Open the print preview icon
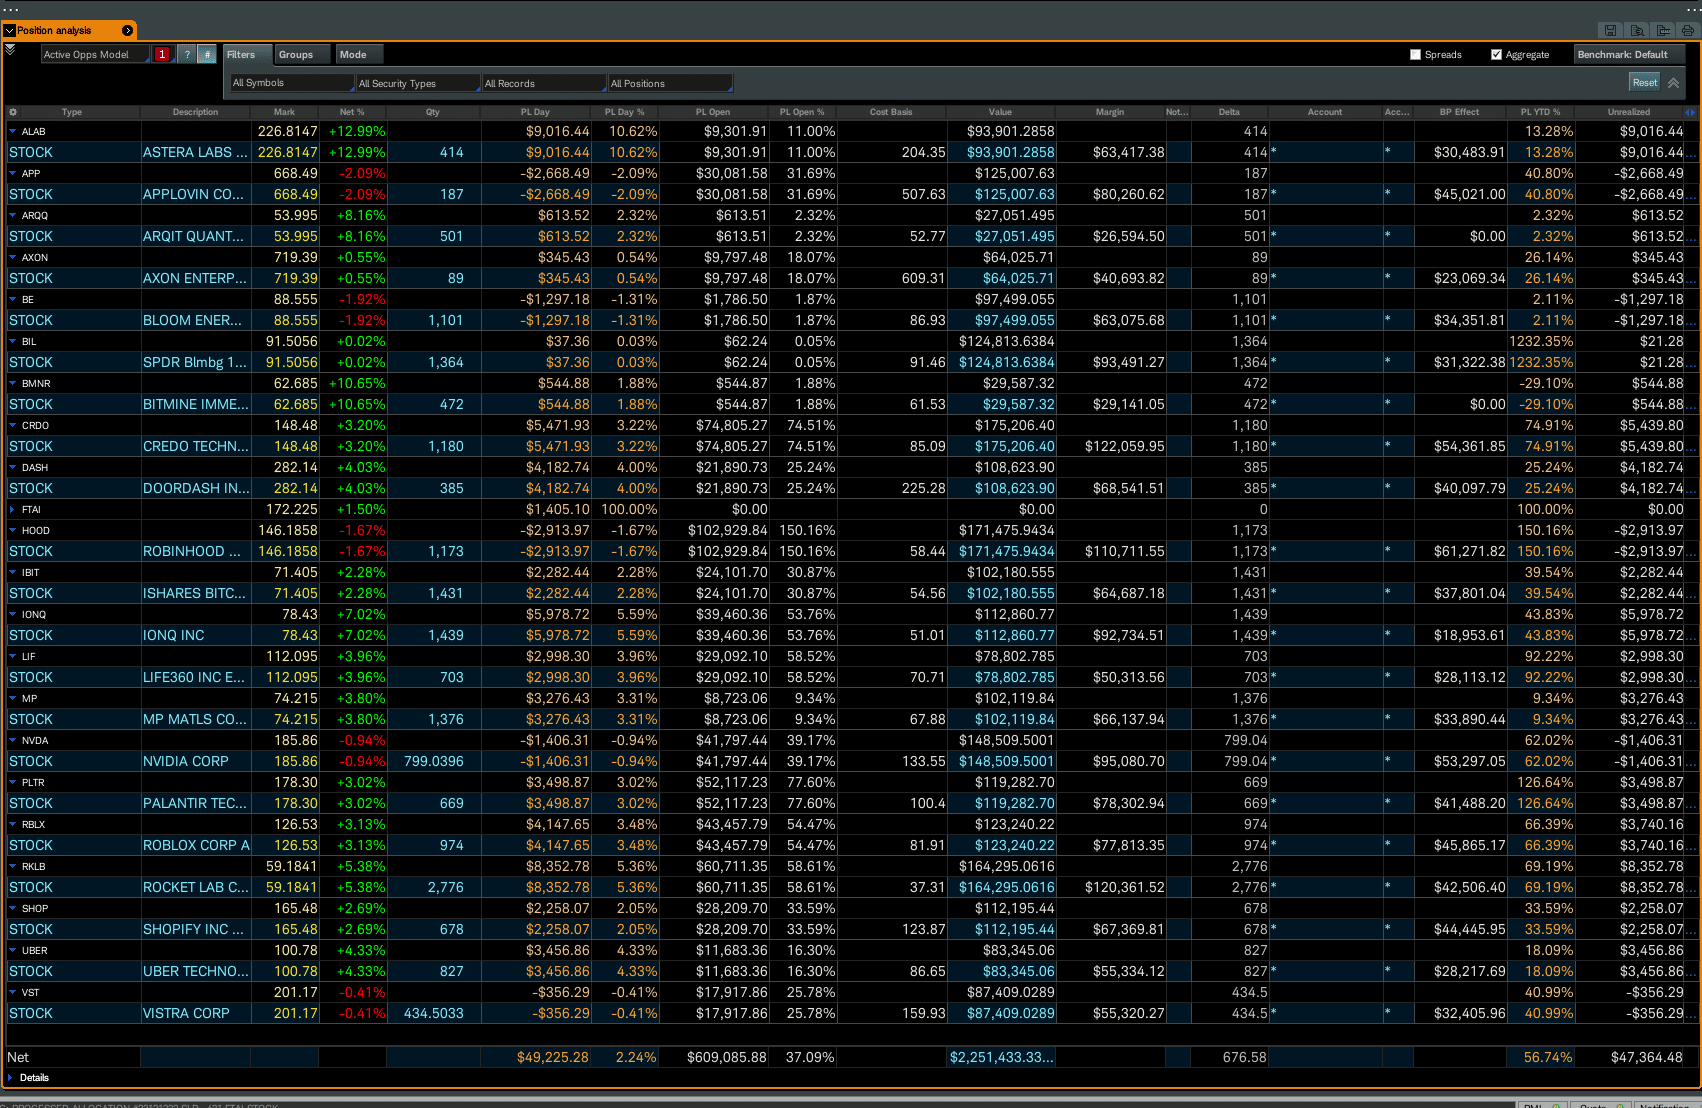1702x1108 pixels. pyautogui.click(x=1637, y=30)
